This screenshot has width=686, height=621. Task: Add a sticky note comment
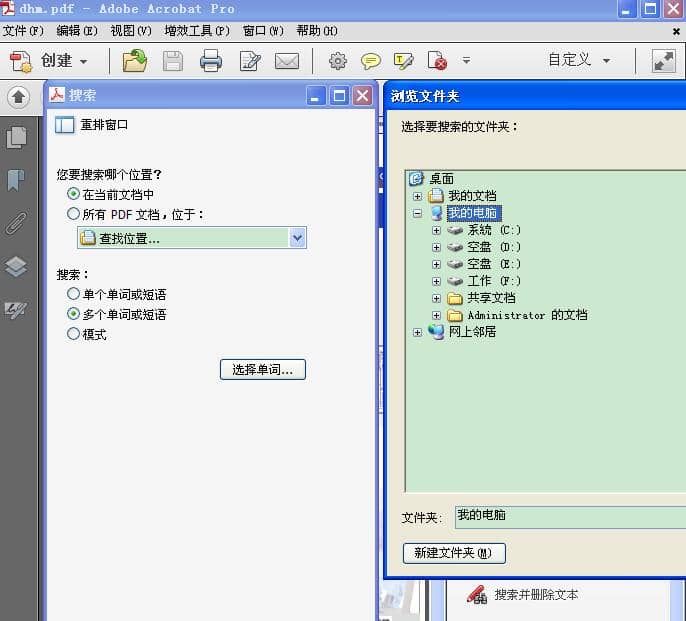coord(371,61)
